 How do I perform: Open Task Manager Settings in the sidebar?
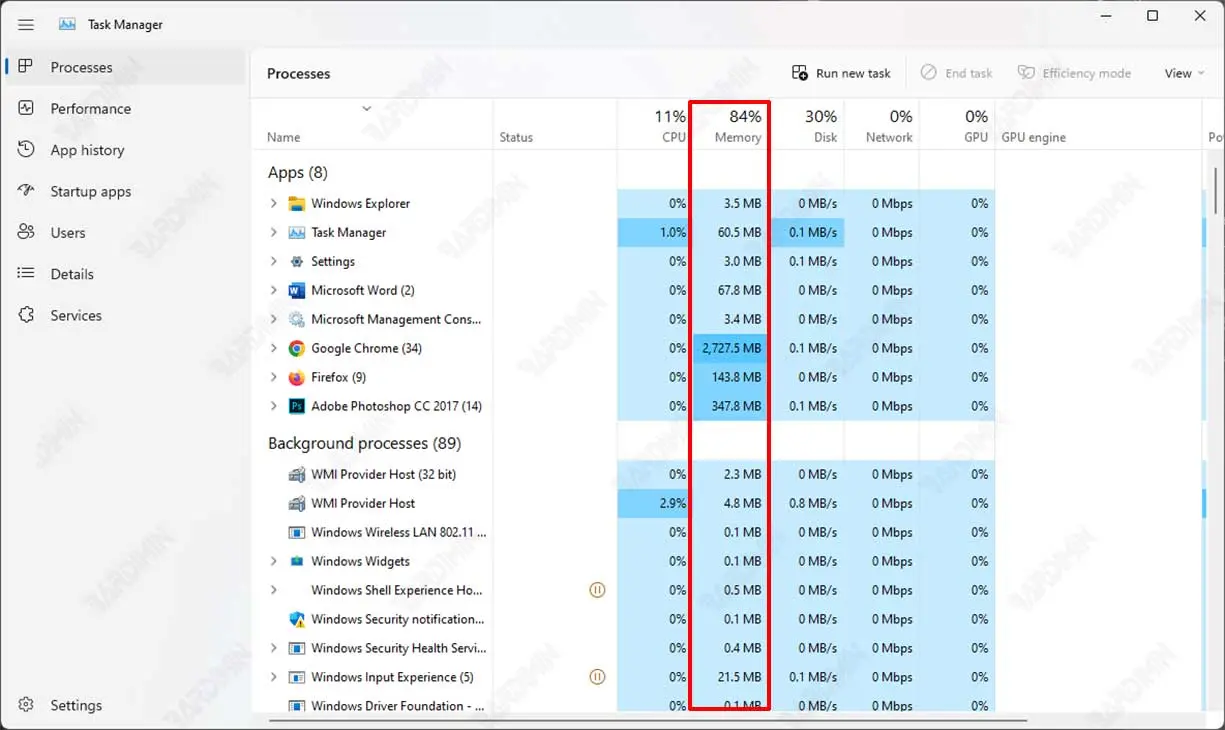[x=76, y=705]
